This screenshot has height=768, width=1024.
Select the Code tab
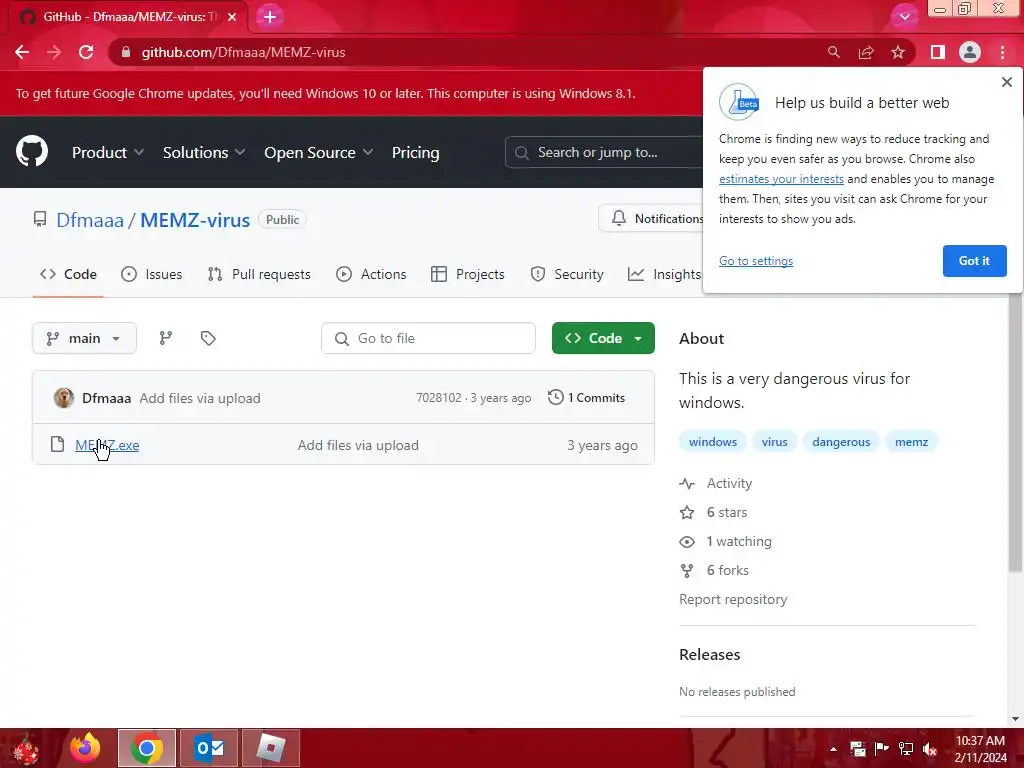[68, 274]
